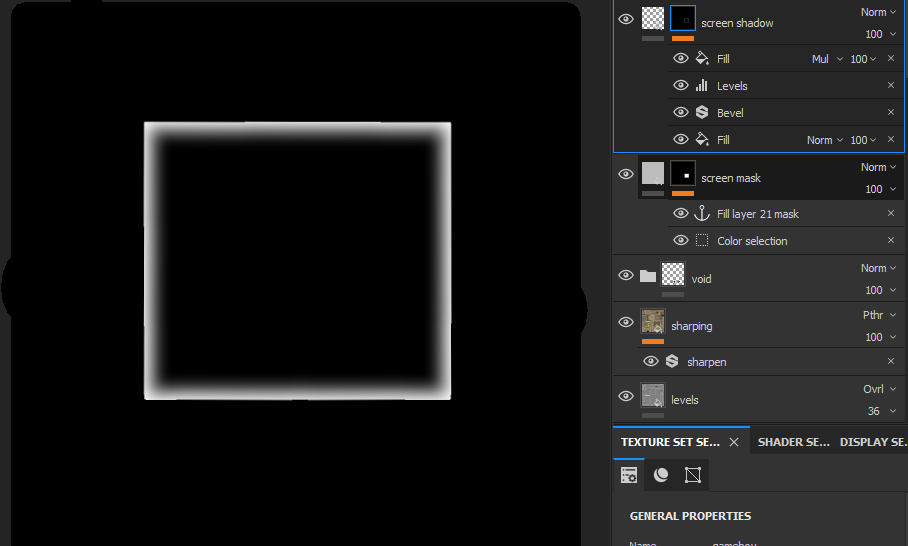Open void folder opacity dropdown
This screenshot has width=908, height=546.
point(881,290)
